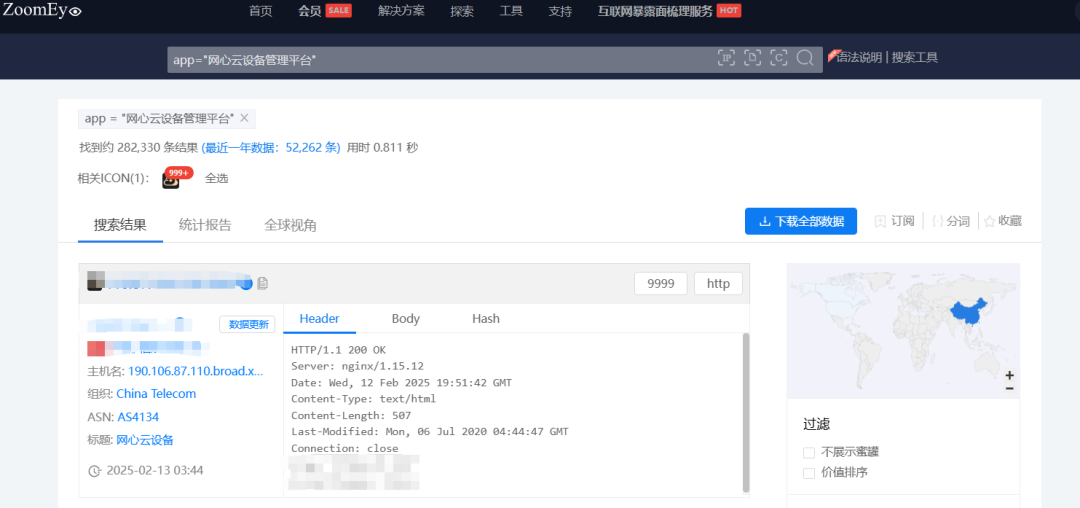
Task: Click the timestamp 2025-02-13 03:44
Action: (155, 471)
